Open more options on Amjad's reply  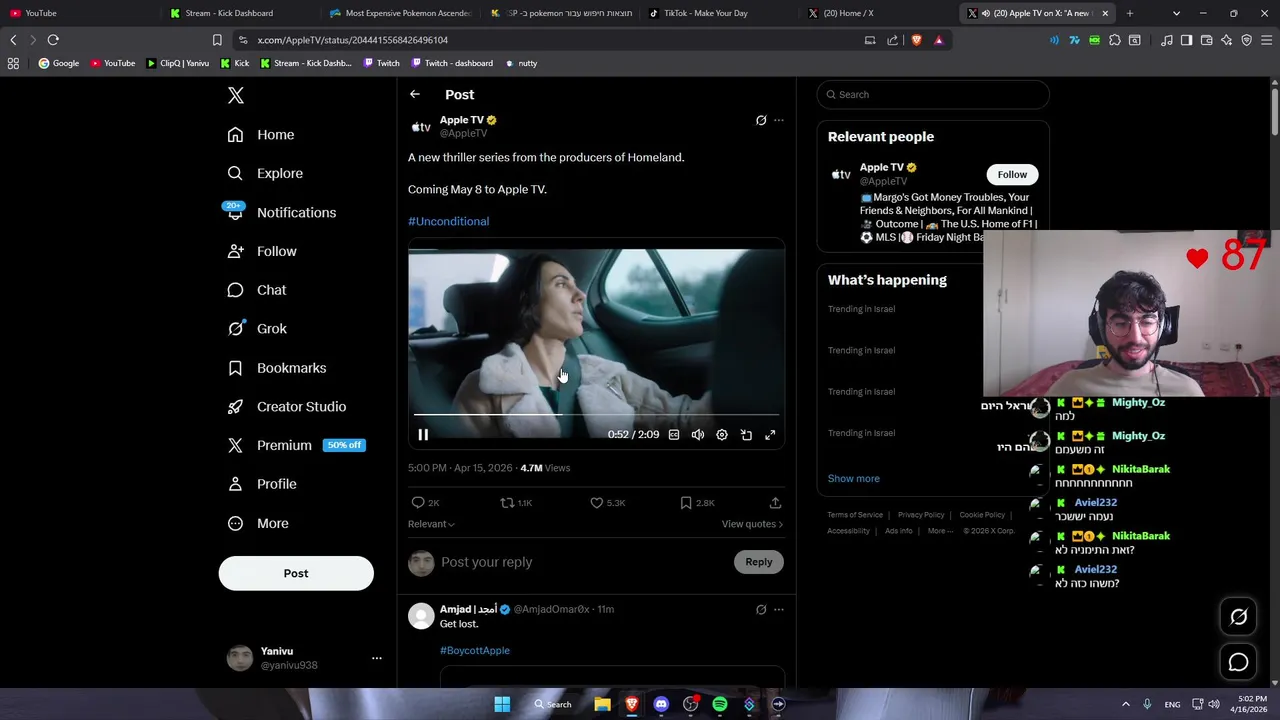click(779, 609)
